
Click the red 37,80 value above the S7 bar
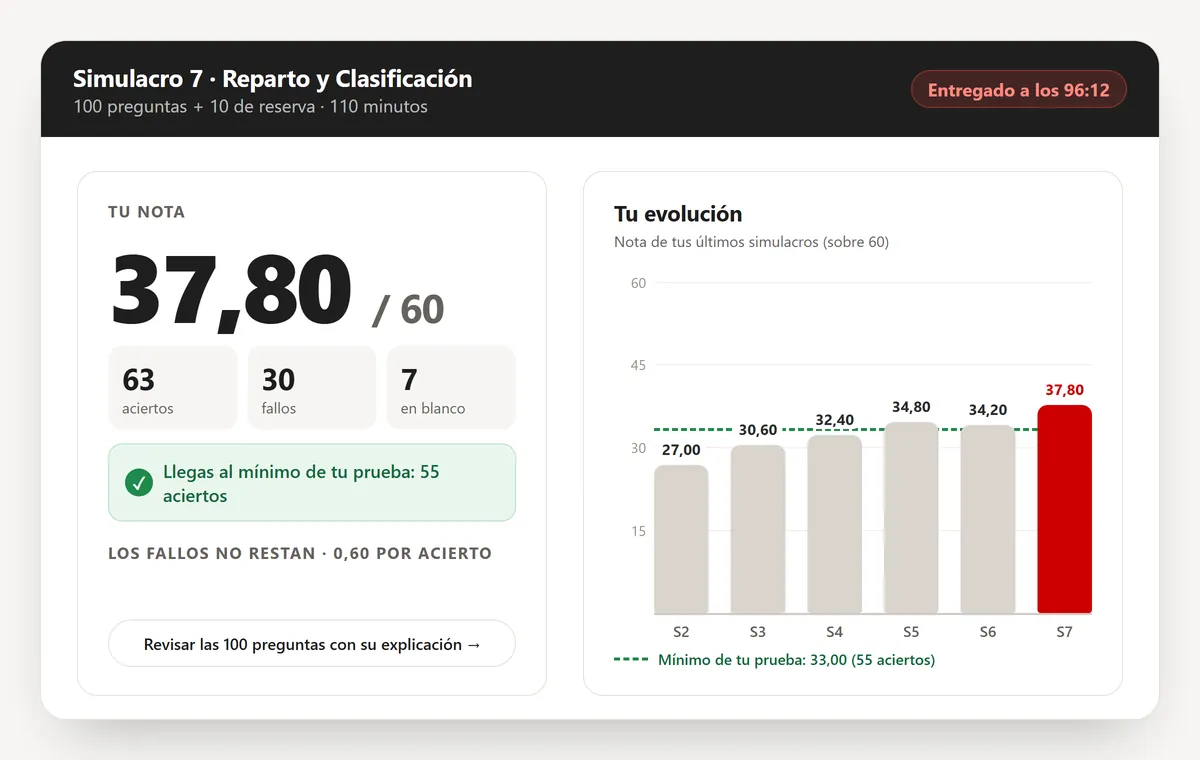1064,390
